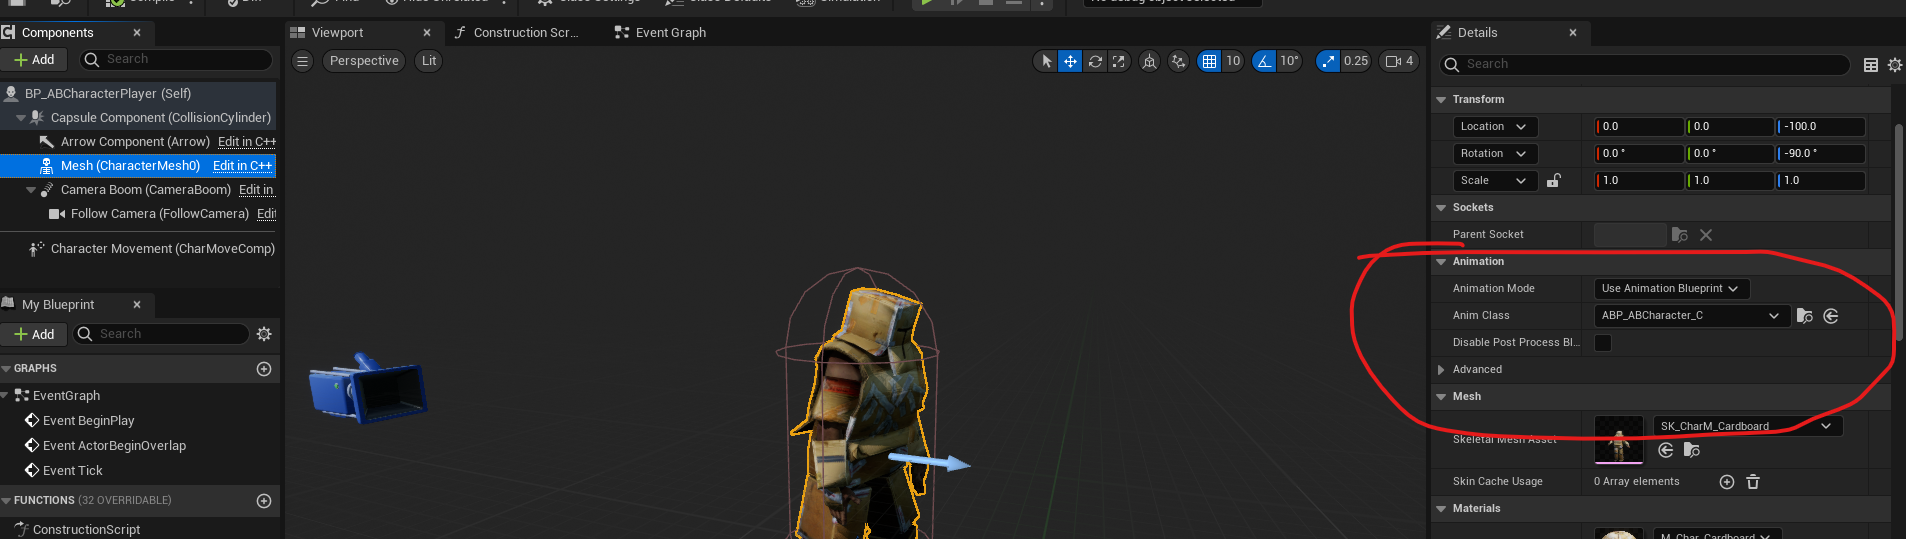Collapse the Animation section header
Viewport: 1906px width, 539px height.
point(1441,262)
